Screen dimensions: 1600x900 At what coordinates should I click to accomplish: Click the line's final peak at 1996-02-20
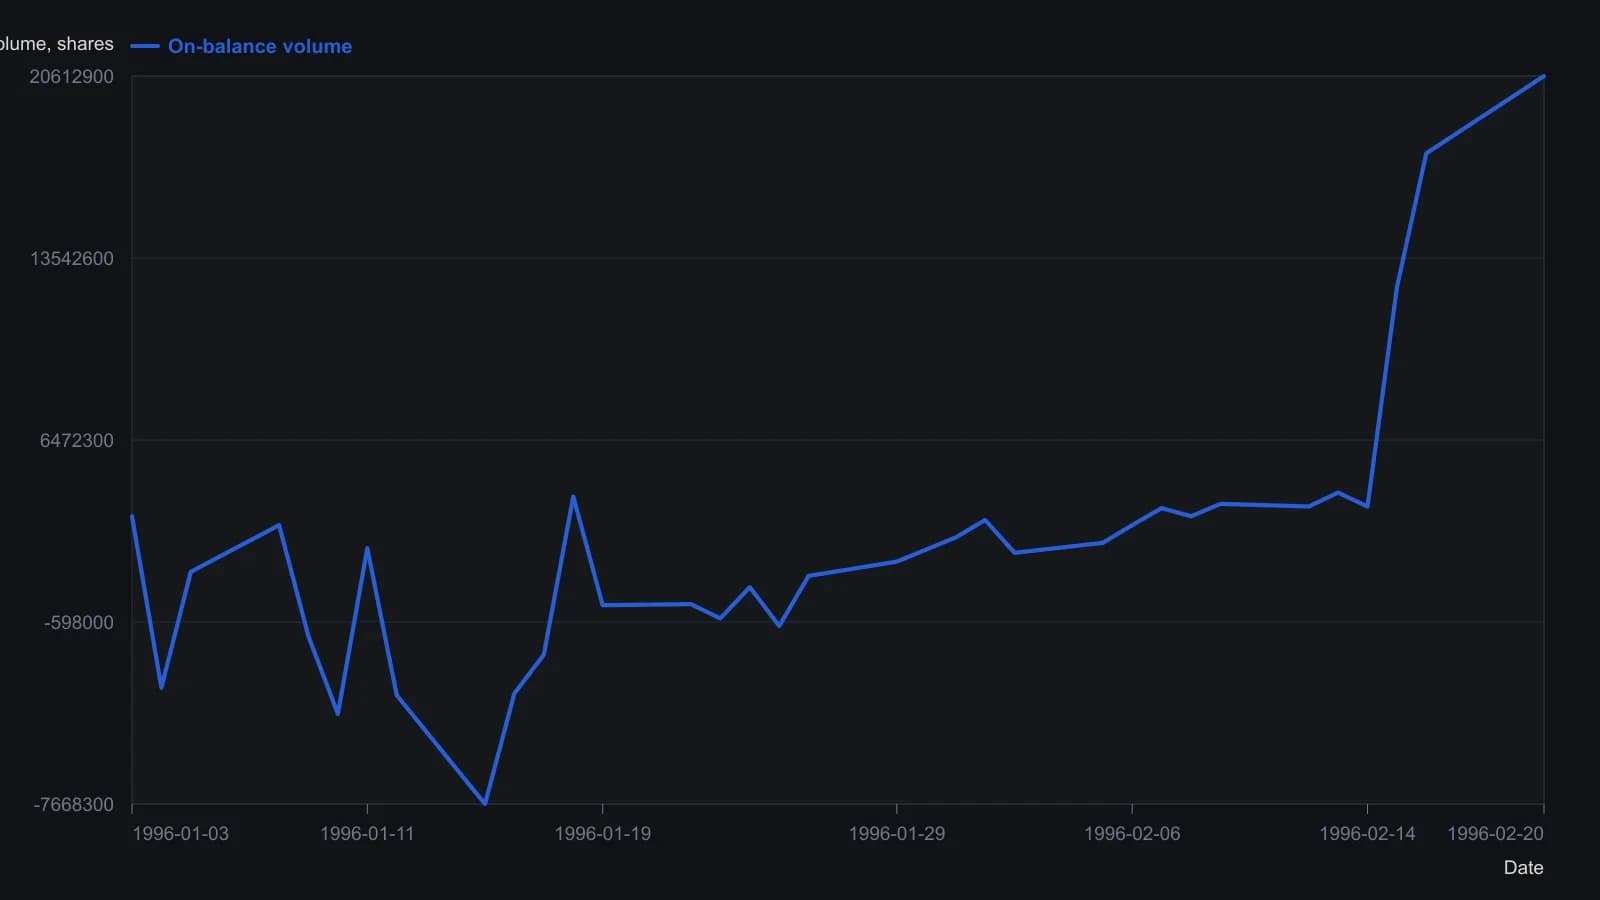1544,76
